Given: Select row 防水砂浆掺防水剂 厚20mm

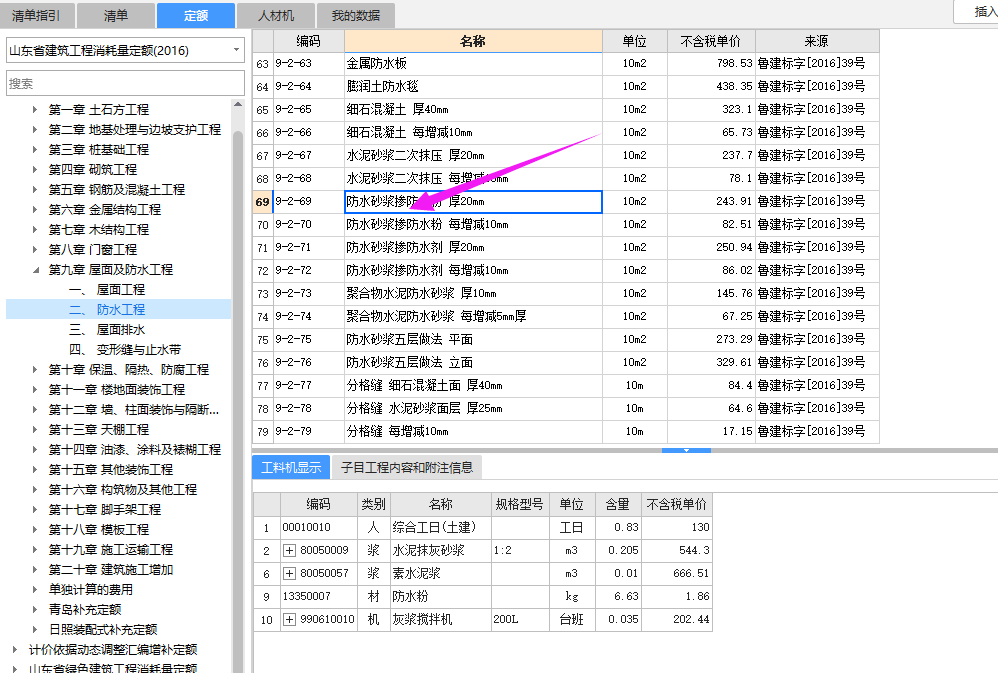Looking at the screenshot, I should (566, 247).
